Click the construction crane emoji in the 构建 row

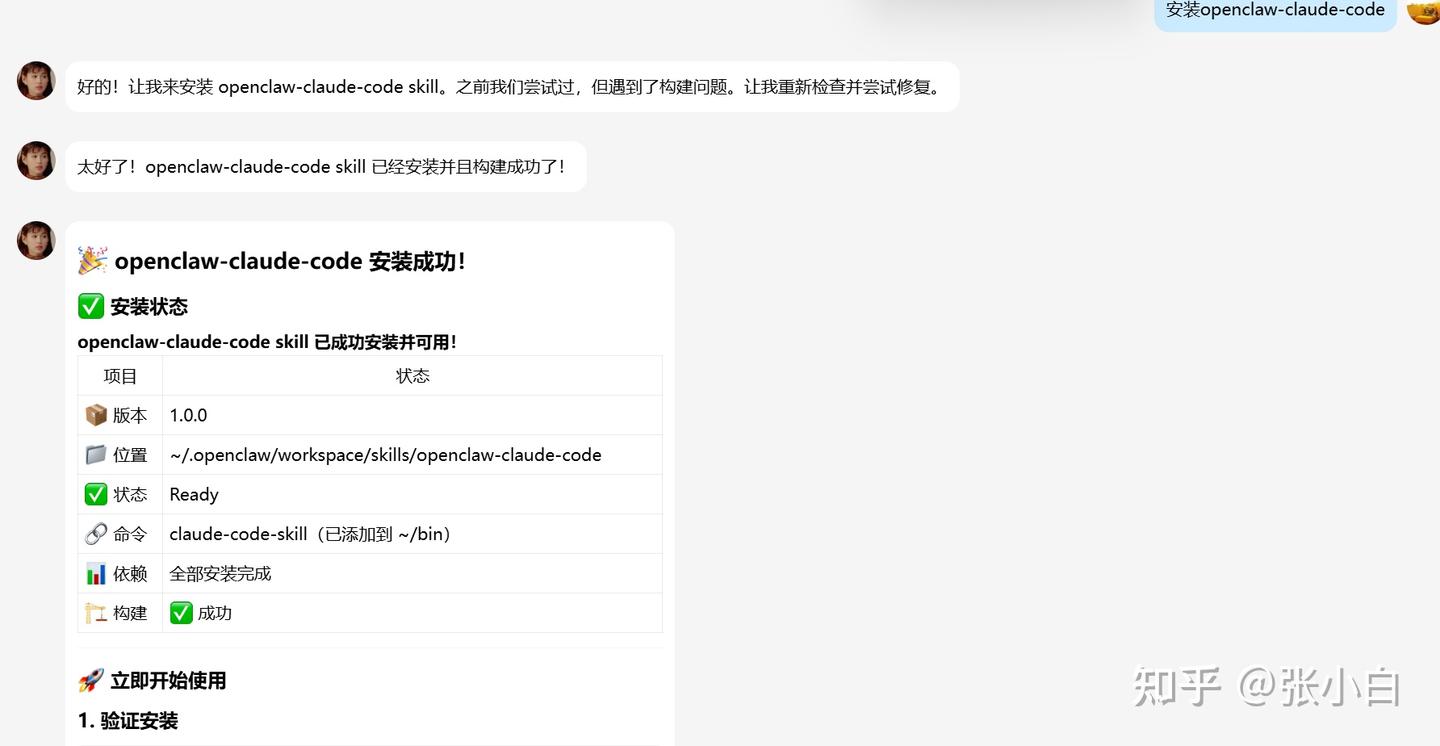(x=96, y=613)
